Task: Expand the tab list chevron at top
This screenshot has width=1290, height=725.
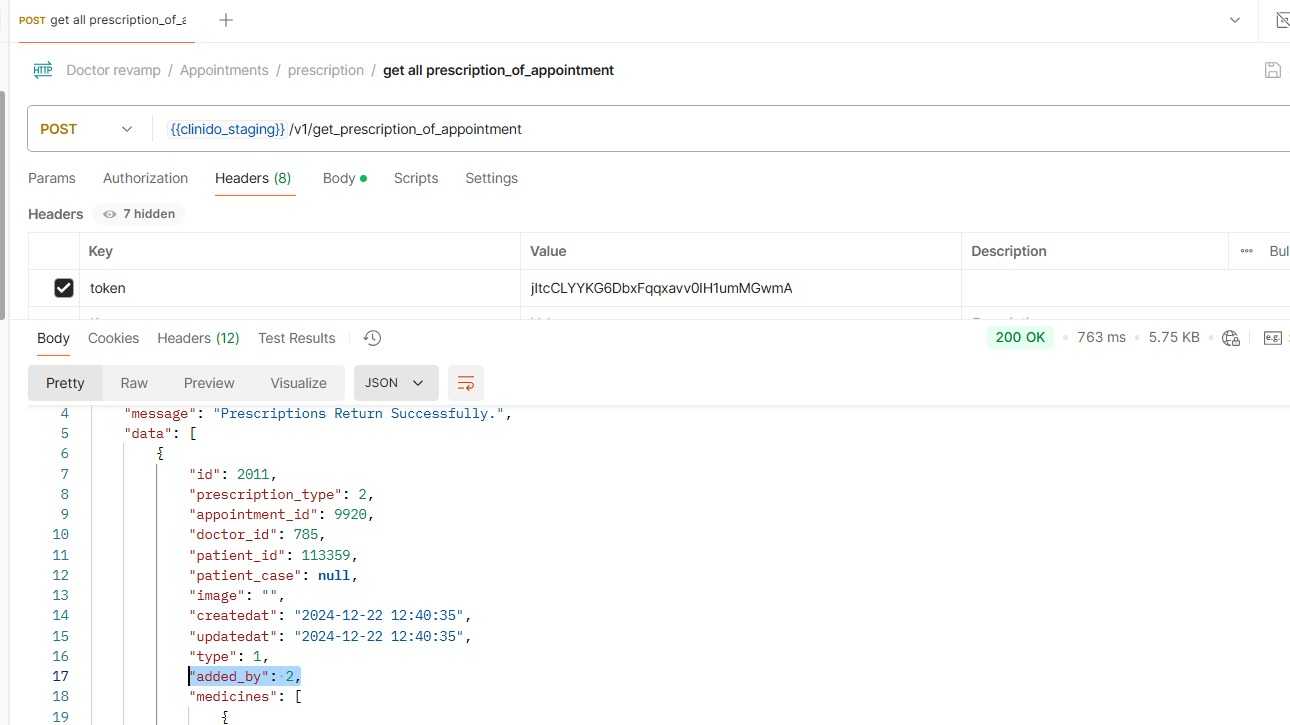Action: point(1236,20)
